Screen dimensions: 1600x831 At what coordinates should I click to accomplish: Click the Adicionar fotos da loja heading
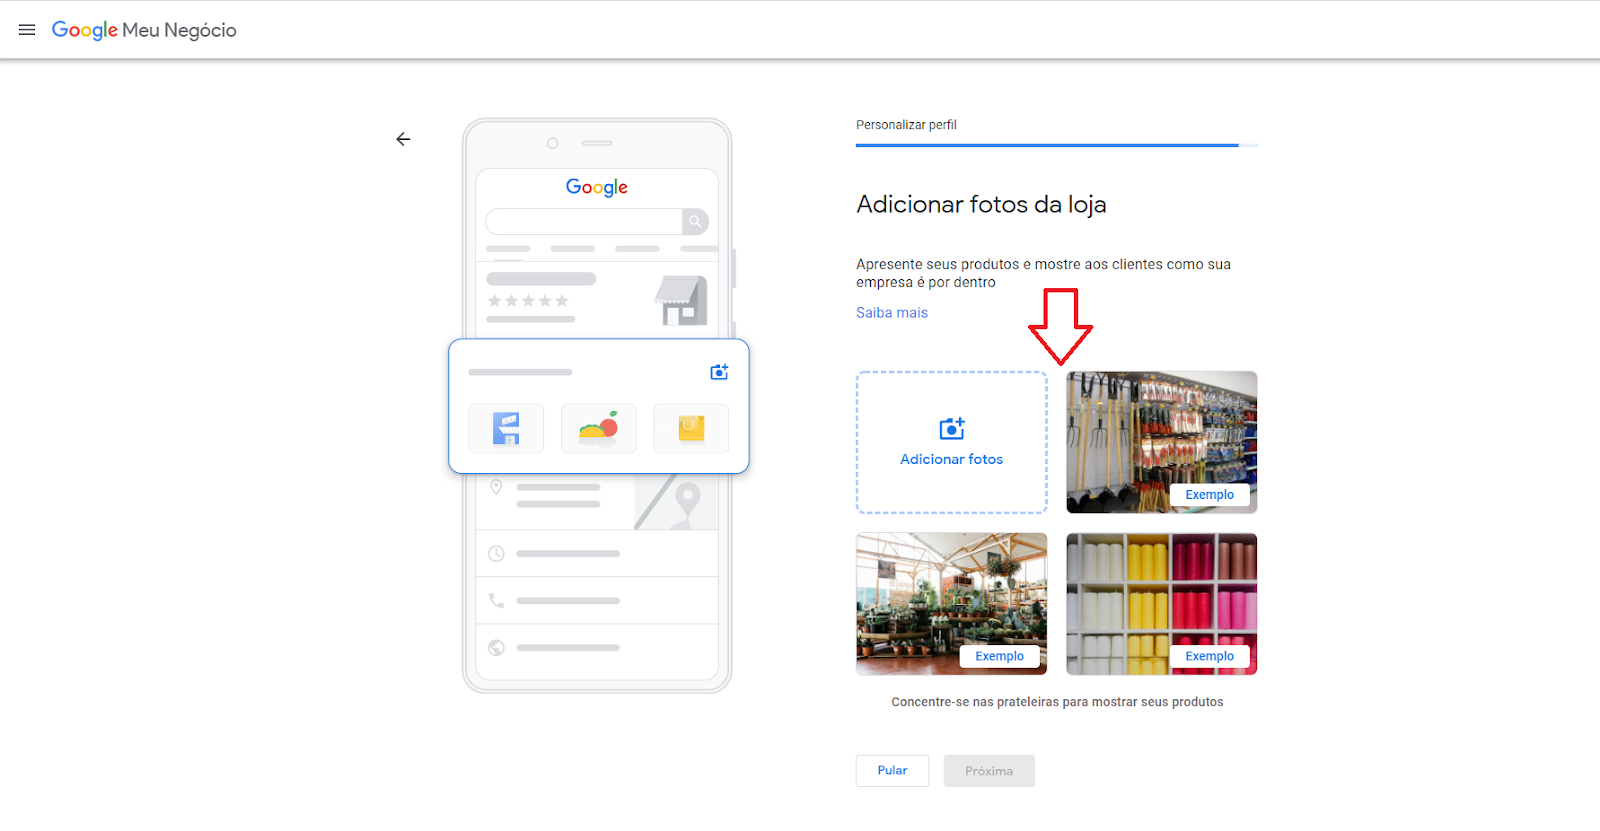pos(981,204)
